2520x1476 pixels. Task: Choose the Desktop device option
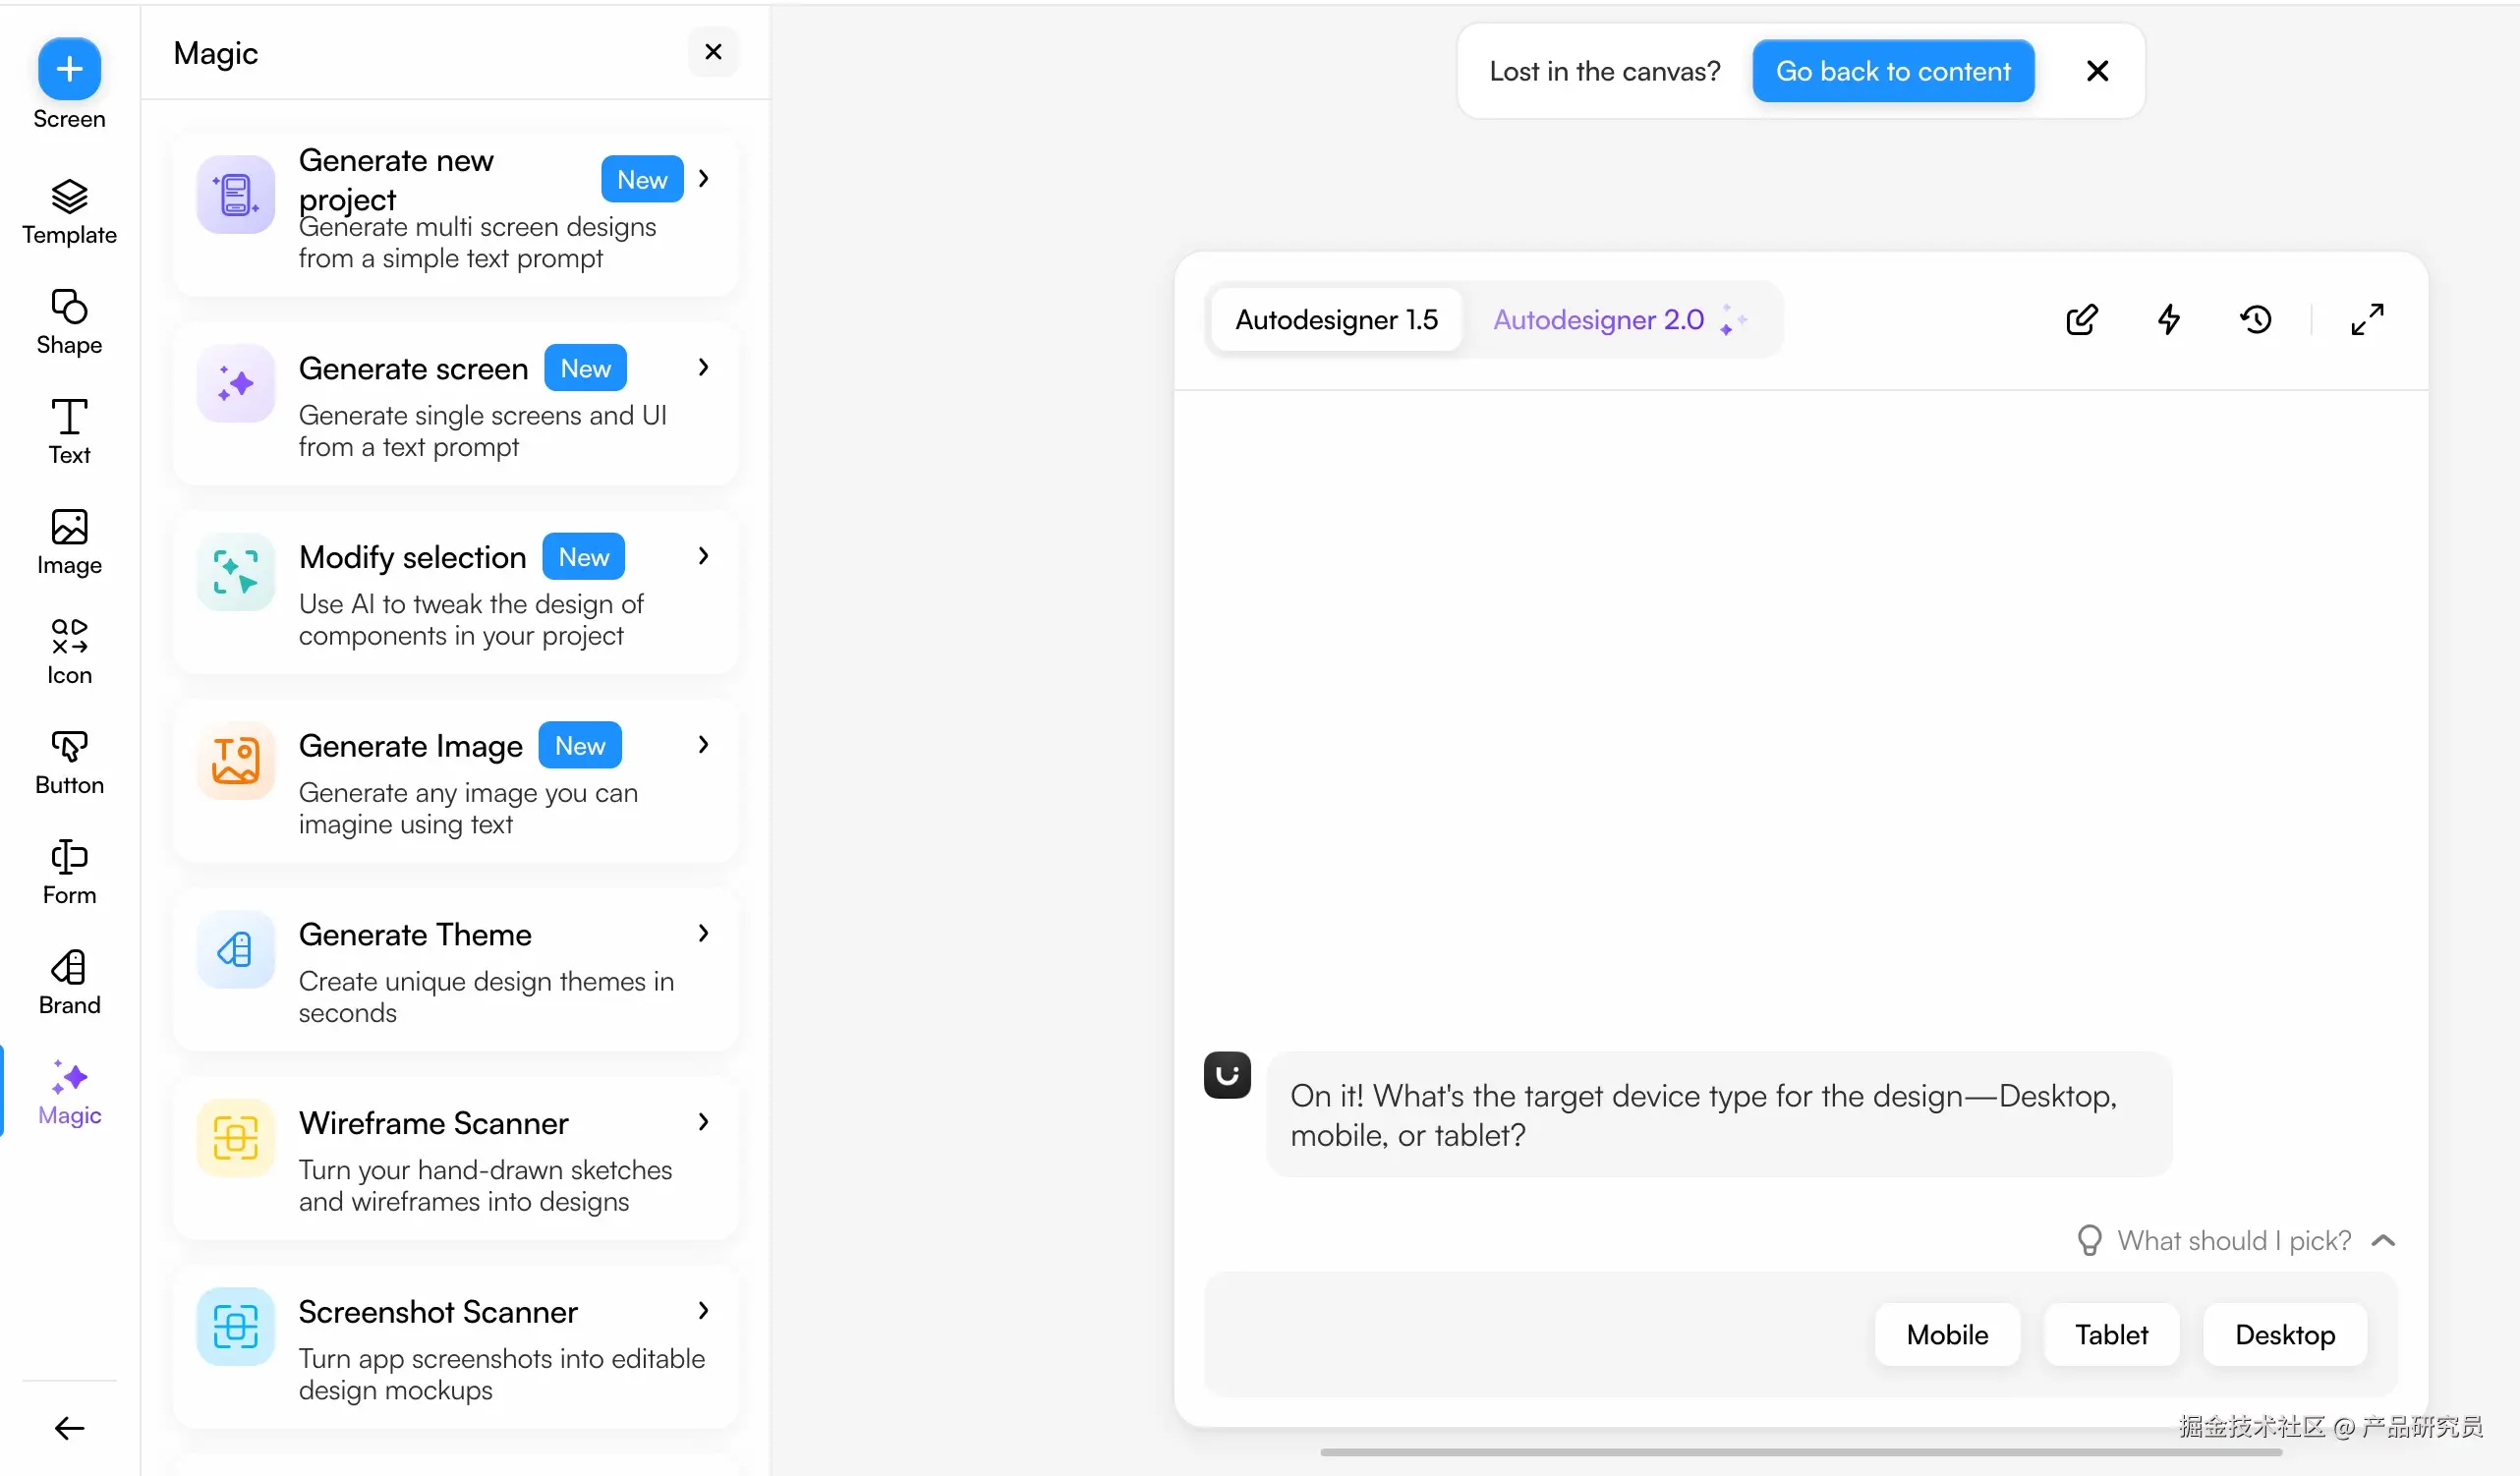[2284, 1334]
